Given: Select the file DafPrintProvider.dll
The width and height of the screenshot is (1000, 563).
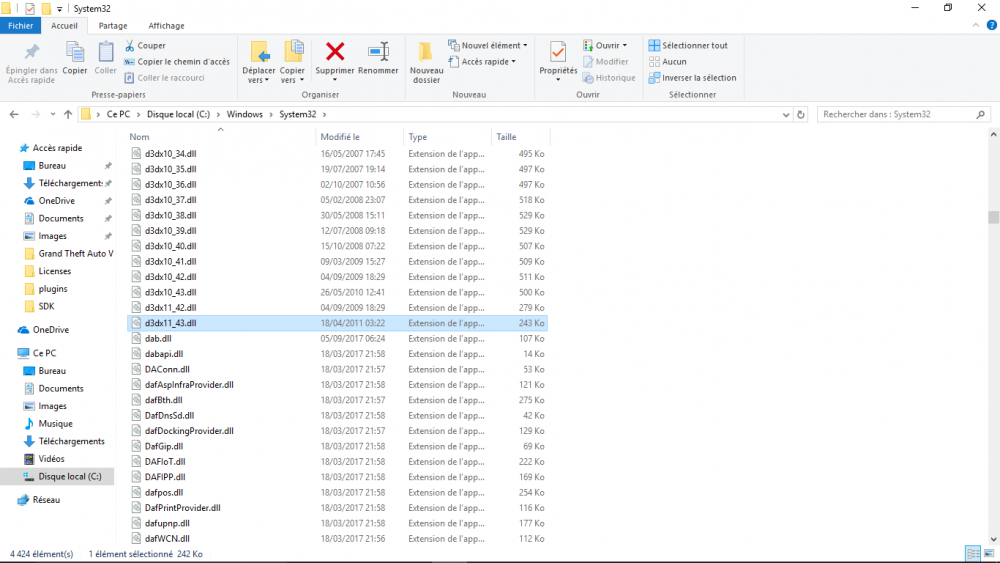Looking at the screenshot, I should pos(182,508).
